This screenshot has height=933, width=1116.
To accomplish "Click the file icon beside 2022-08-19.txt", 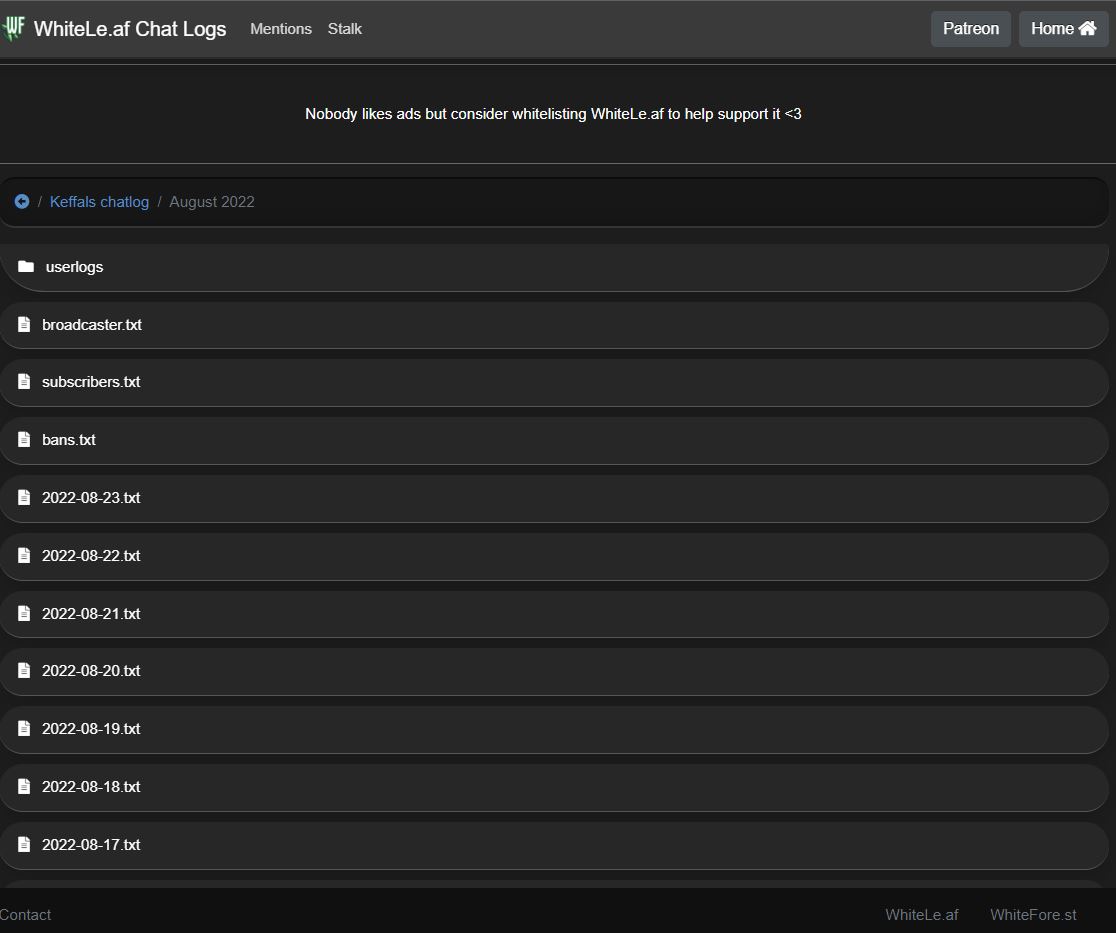I will tap(24, 729).
